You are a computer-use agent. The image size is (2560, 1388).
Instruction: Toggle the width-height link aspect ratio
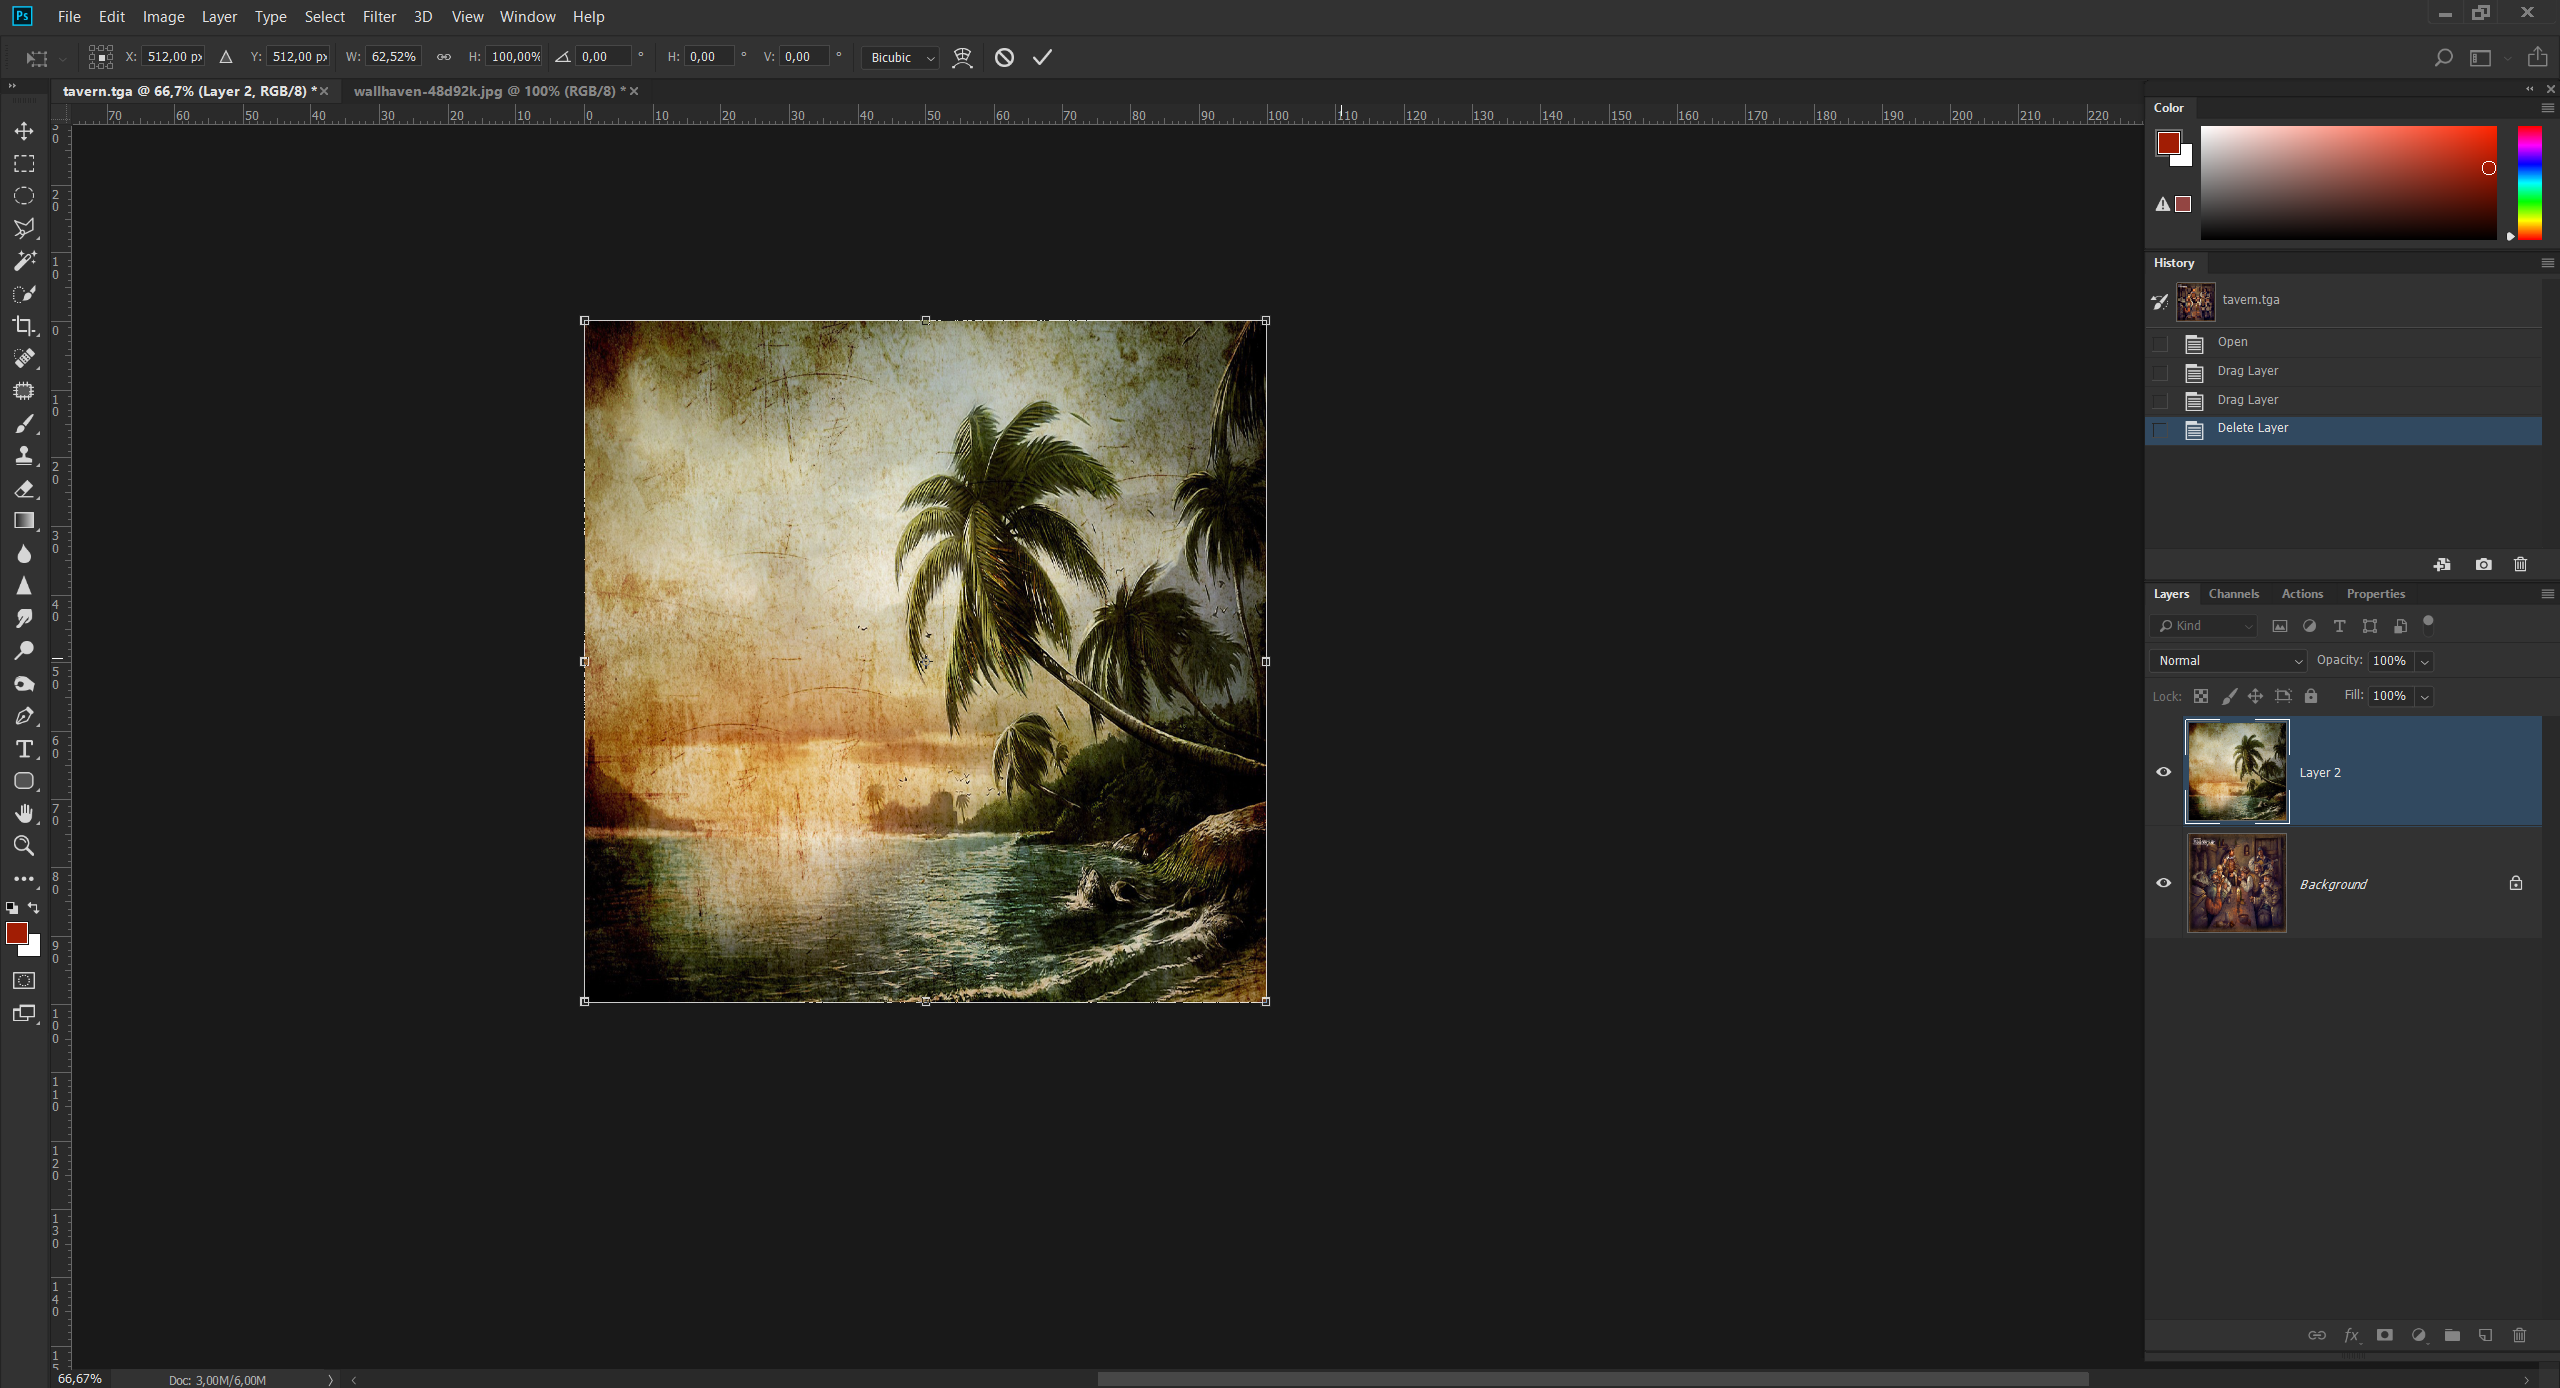[443, 57]
